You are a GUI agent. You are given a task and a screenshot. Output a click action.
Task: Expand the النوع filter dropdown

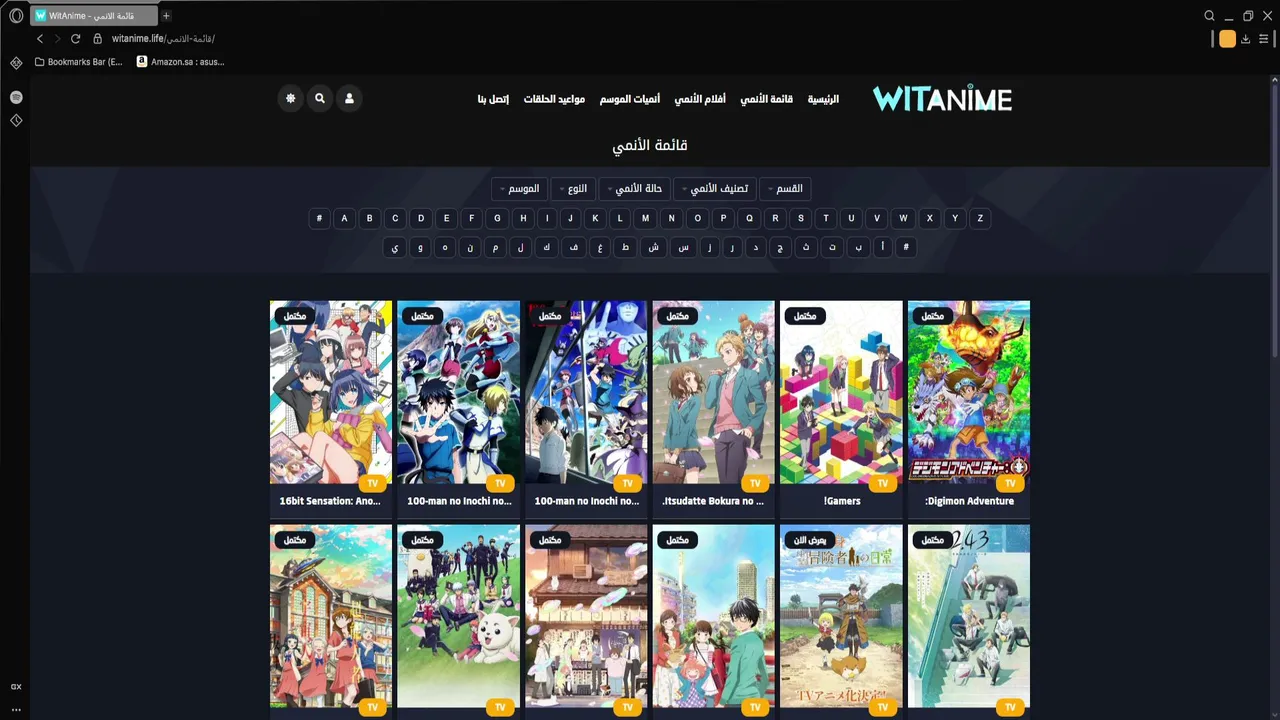573,189
